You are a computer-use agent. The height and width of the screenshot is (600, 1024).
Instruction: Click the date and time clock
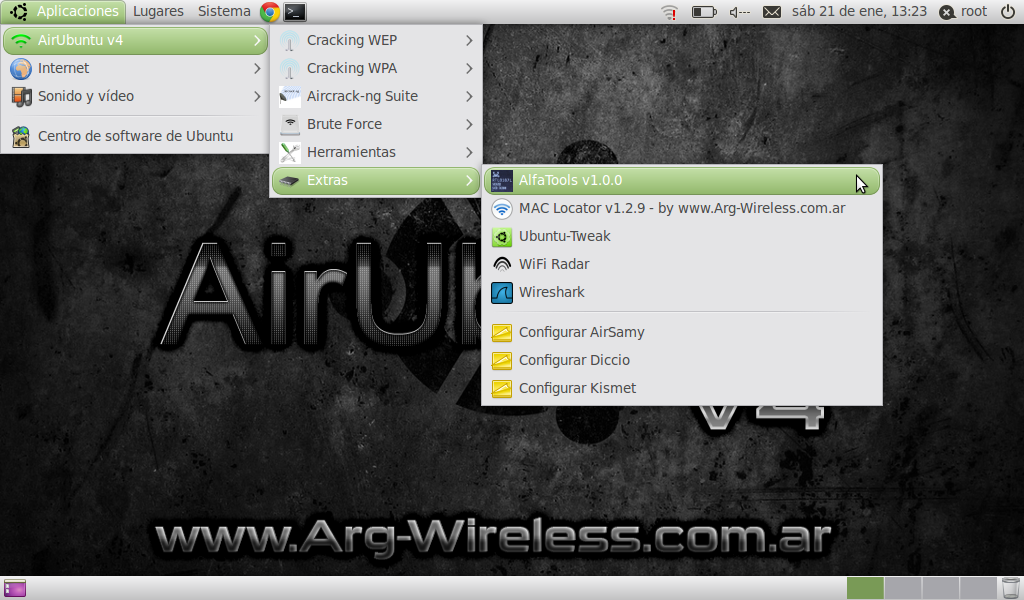tap(858, 12)
